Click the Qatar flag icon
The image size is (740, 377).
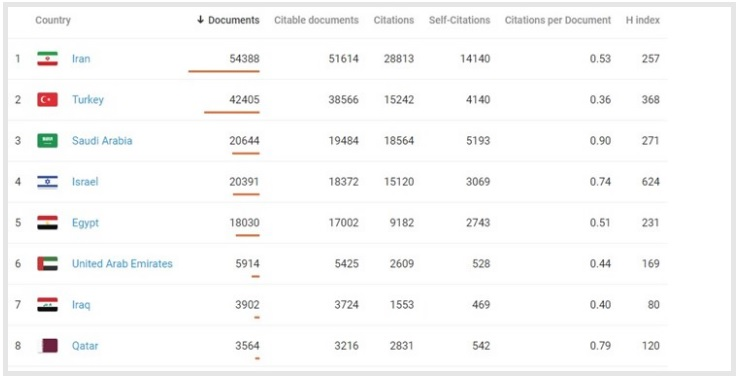[x=47, y=346]
